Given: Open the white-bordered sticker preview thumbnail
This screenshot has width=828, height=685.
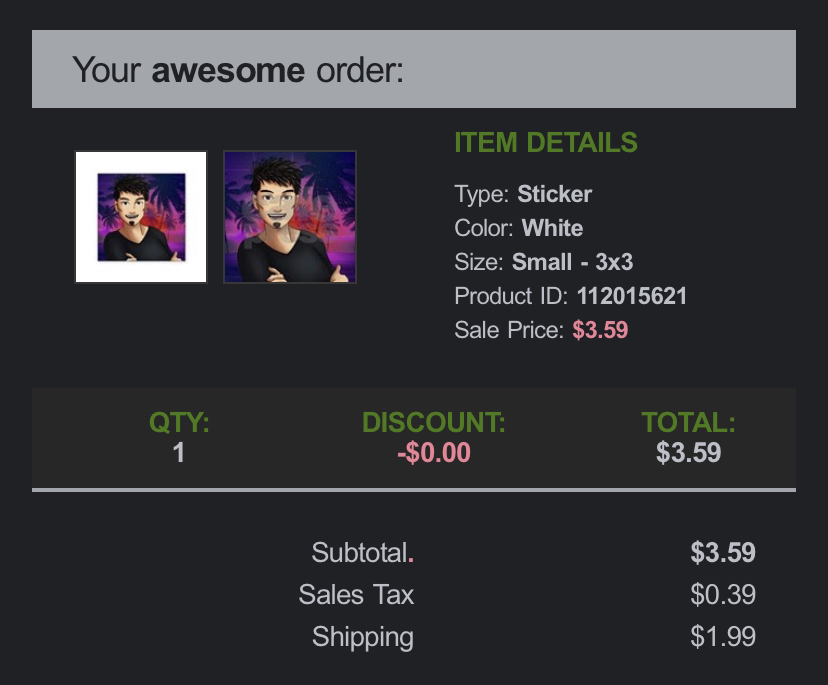Looking at the screenshot, I should 141,217.
